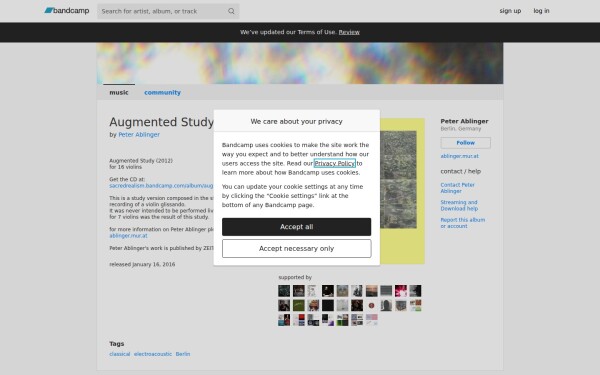Click the Follow button
Viewport: 600px width, 375px height.
pyautogui.click(x=465, y=143)
